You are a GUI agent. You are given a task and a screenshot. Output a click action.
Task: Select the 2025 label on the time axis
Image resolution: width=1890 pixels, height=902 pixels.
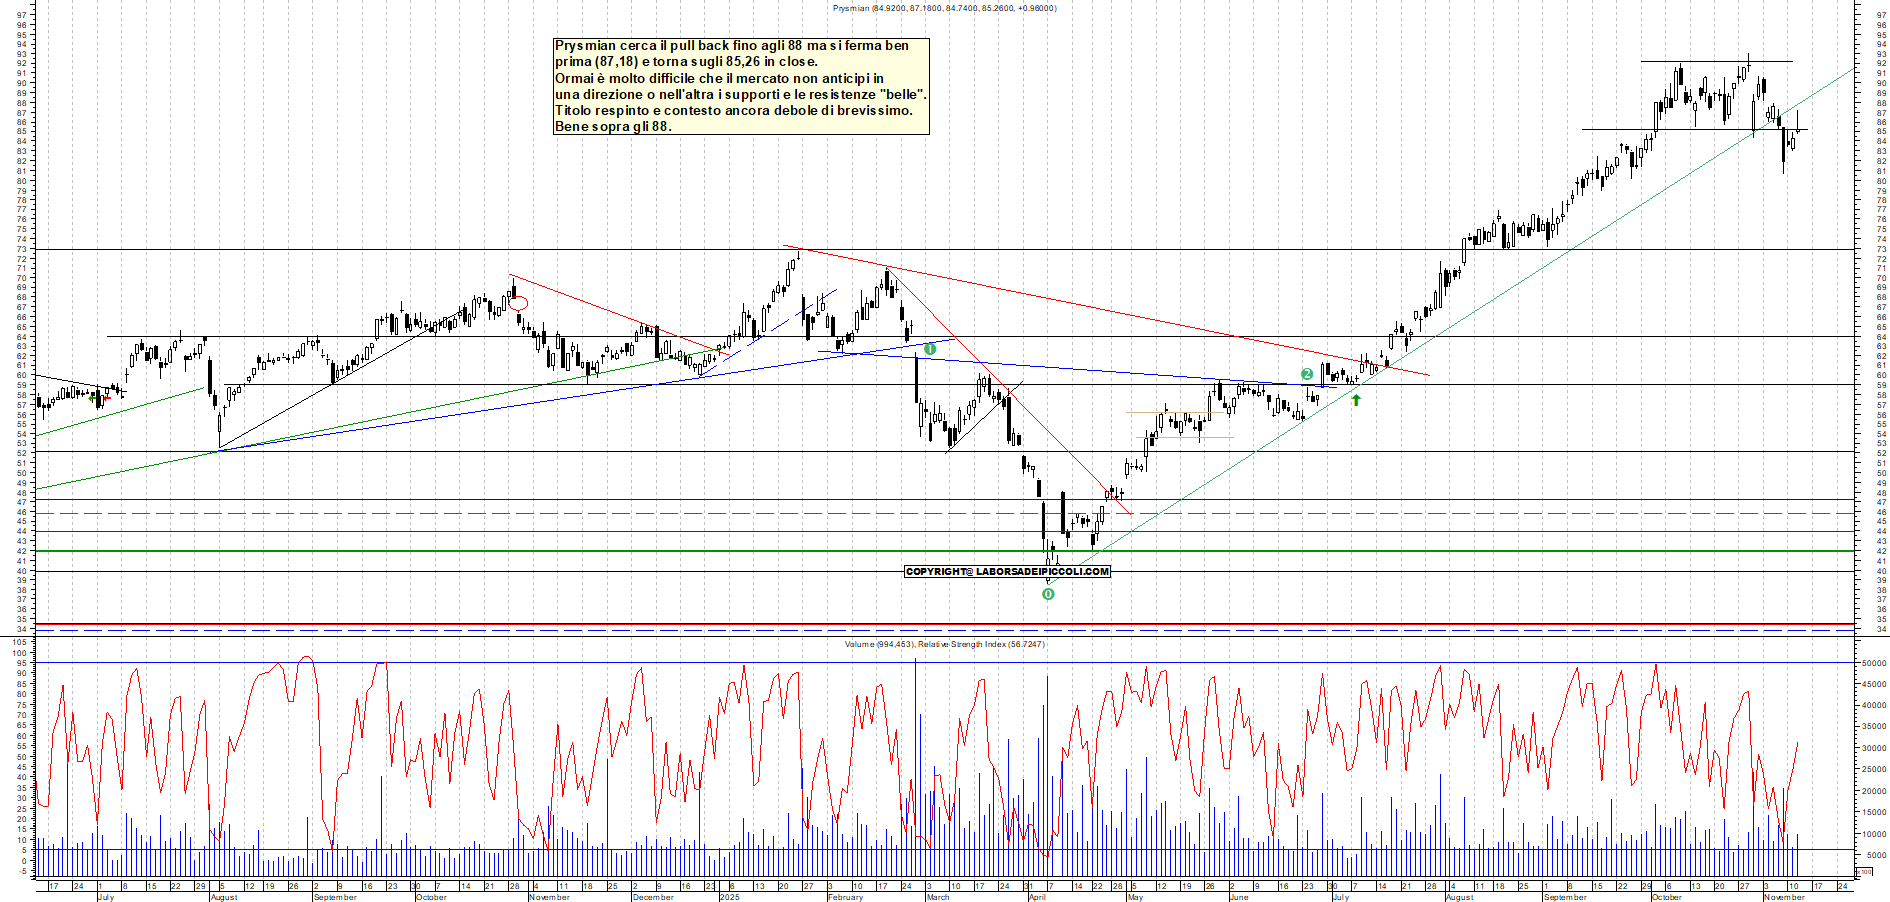click(731, 898)
